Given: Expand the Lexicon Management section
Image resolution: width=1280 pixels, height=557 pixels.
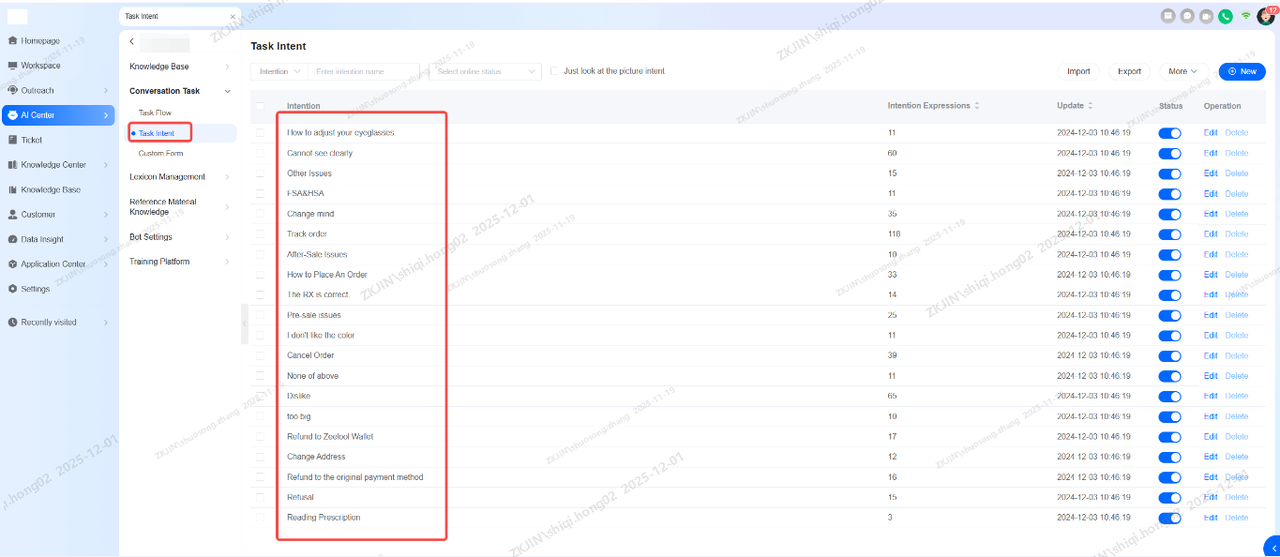Looking at the screenshot, I should (178, 177).
